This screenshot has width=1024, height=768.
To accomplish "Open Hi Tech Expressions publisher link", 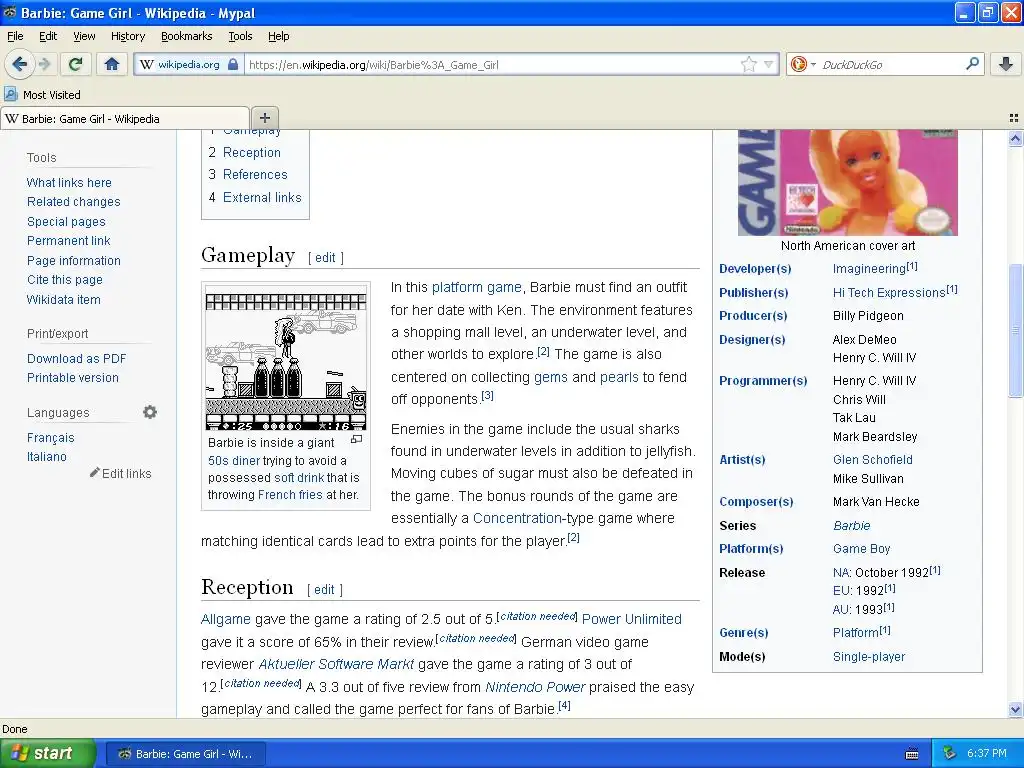I will (x=889, y=293).
